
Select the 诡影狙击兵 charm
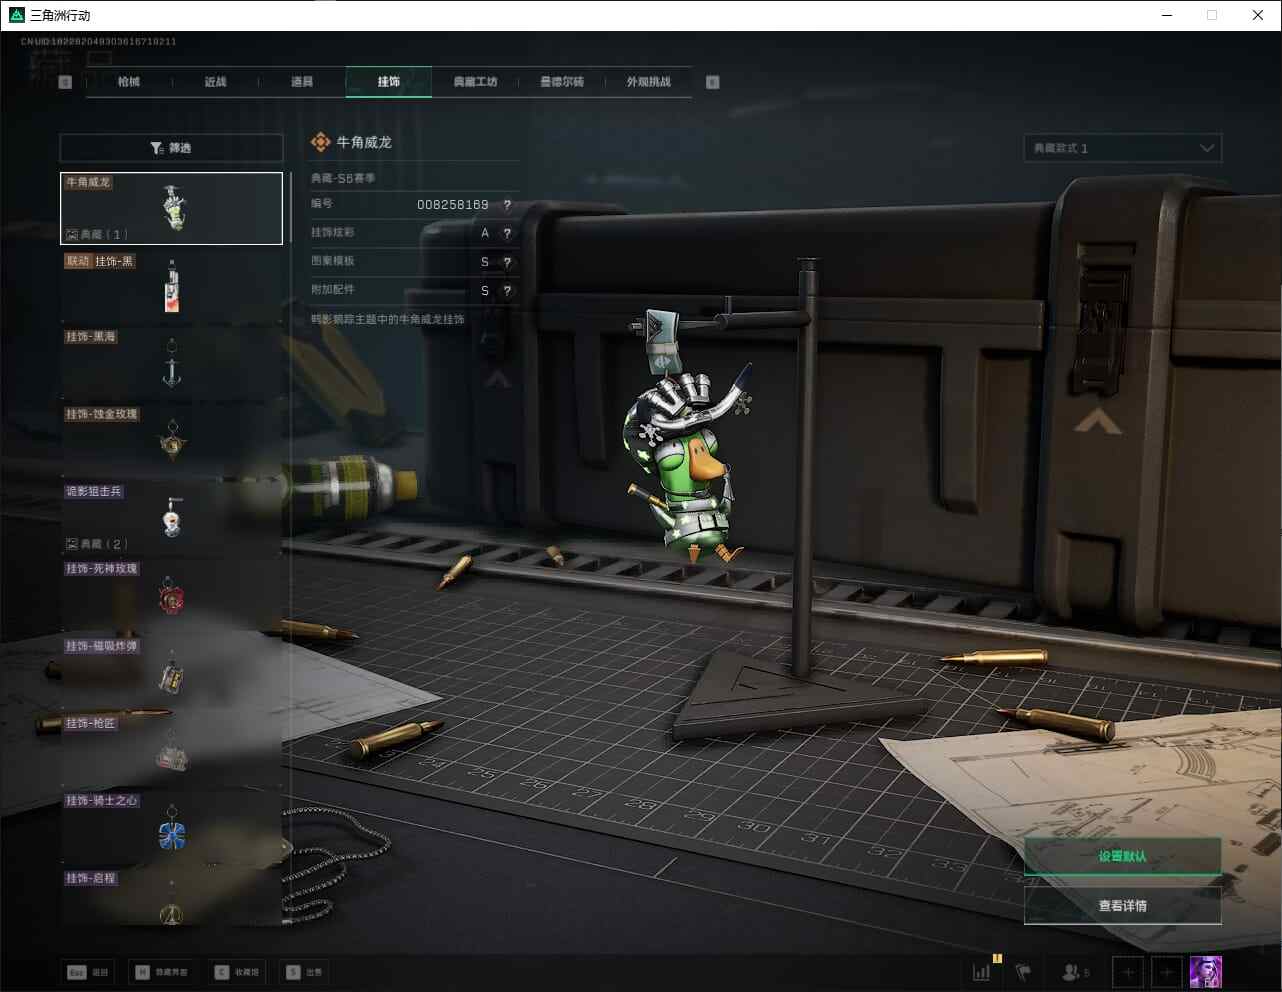pos(171,517)
